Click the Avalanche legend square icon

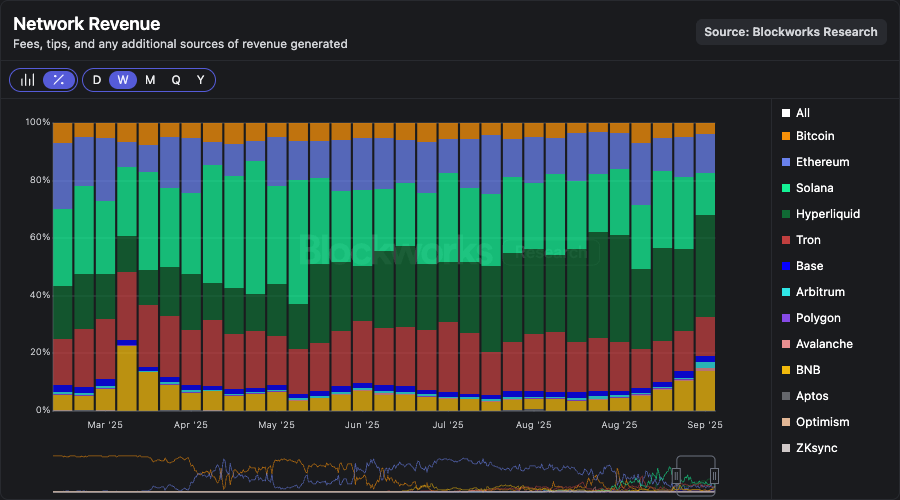click(787, 344)
